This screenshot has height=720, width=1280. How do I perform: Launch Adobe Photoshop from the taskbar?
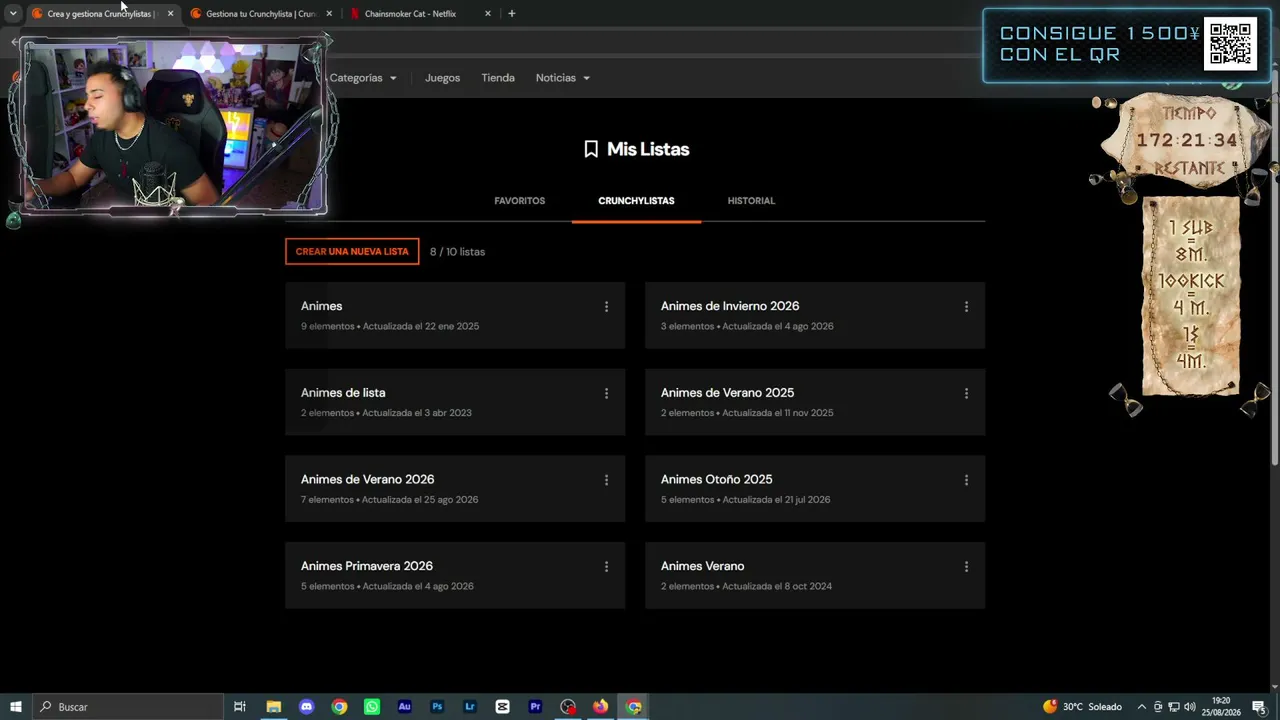[x=437, y=707]
